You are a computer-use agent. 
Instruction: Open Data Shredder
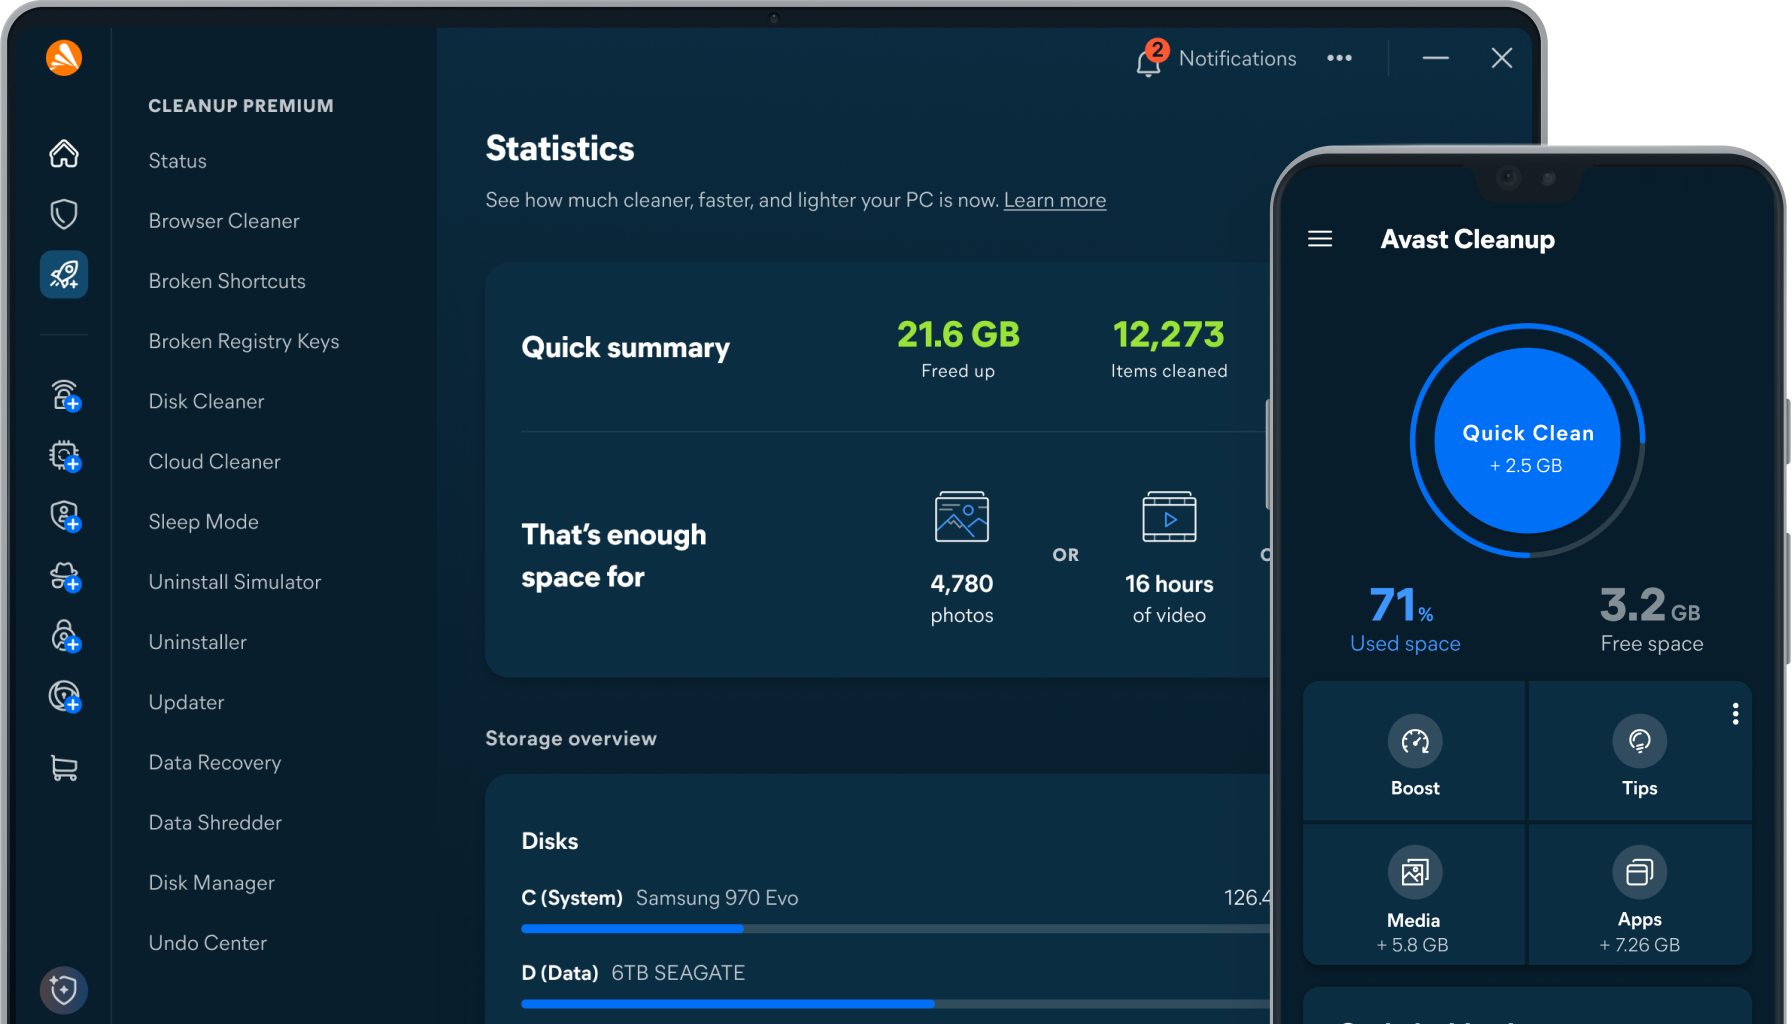216,823
